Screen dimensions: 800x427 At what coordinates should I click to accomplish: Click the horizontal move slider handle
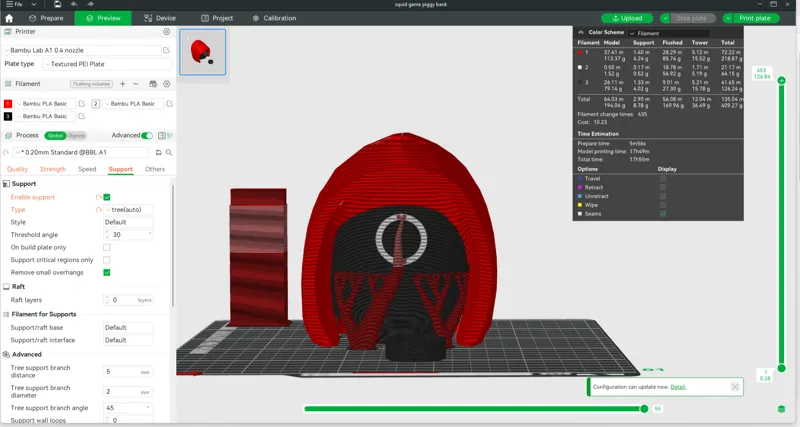click(x=644, y=409)
